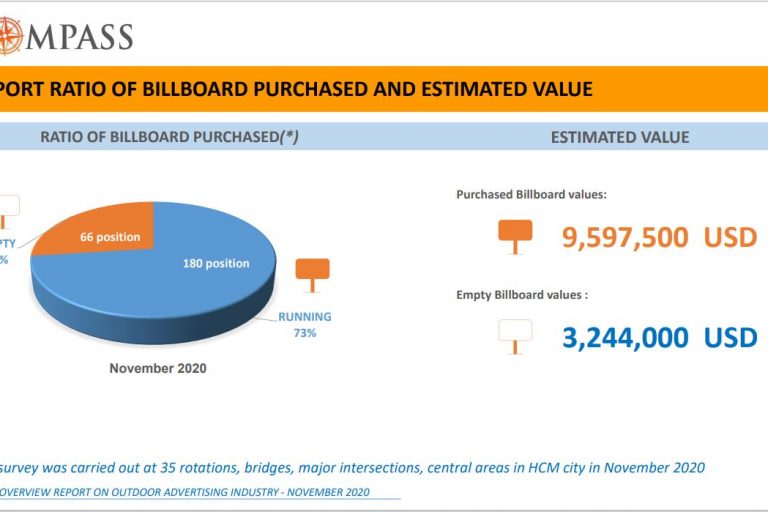Click the Empty Billboard values label
The width and height of the screenshot is (768, 512).
click(x=522, y=295)
